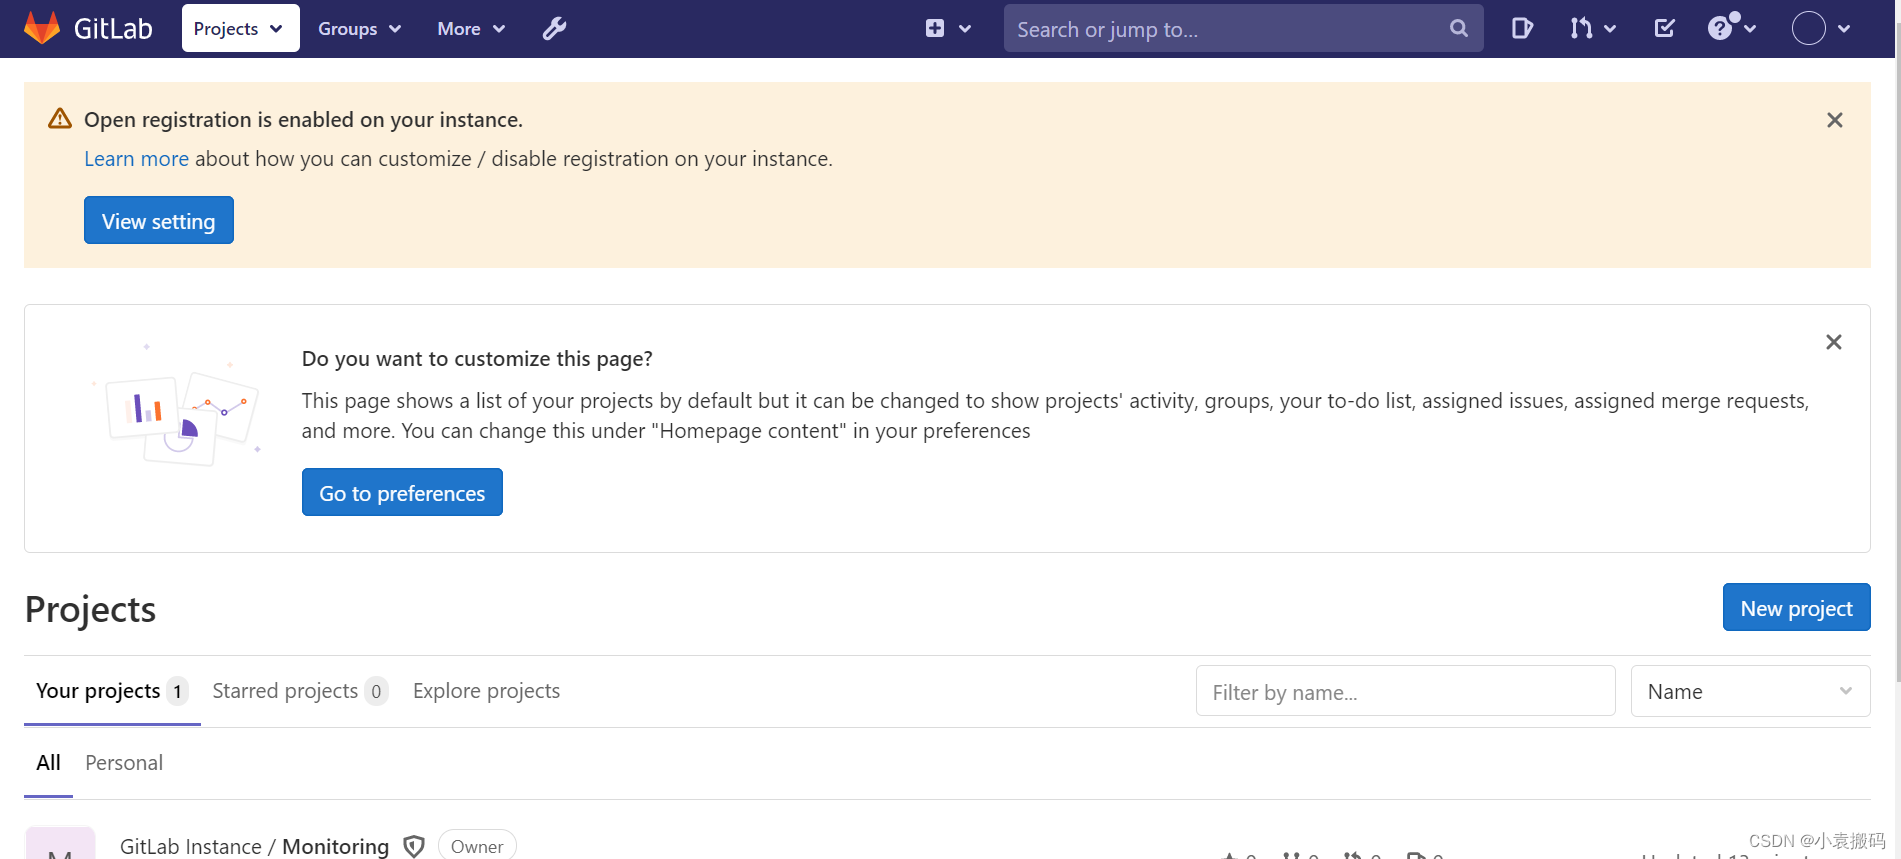Click the New project button
1901x859 pixels.
tap(1796, 607)
